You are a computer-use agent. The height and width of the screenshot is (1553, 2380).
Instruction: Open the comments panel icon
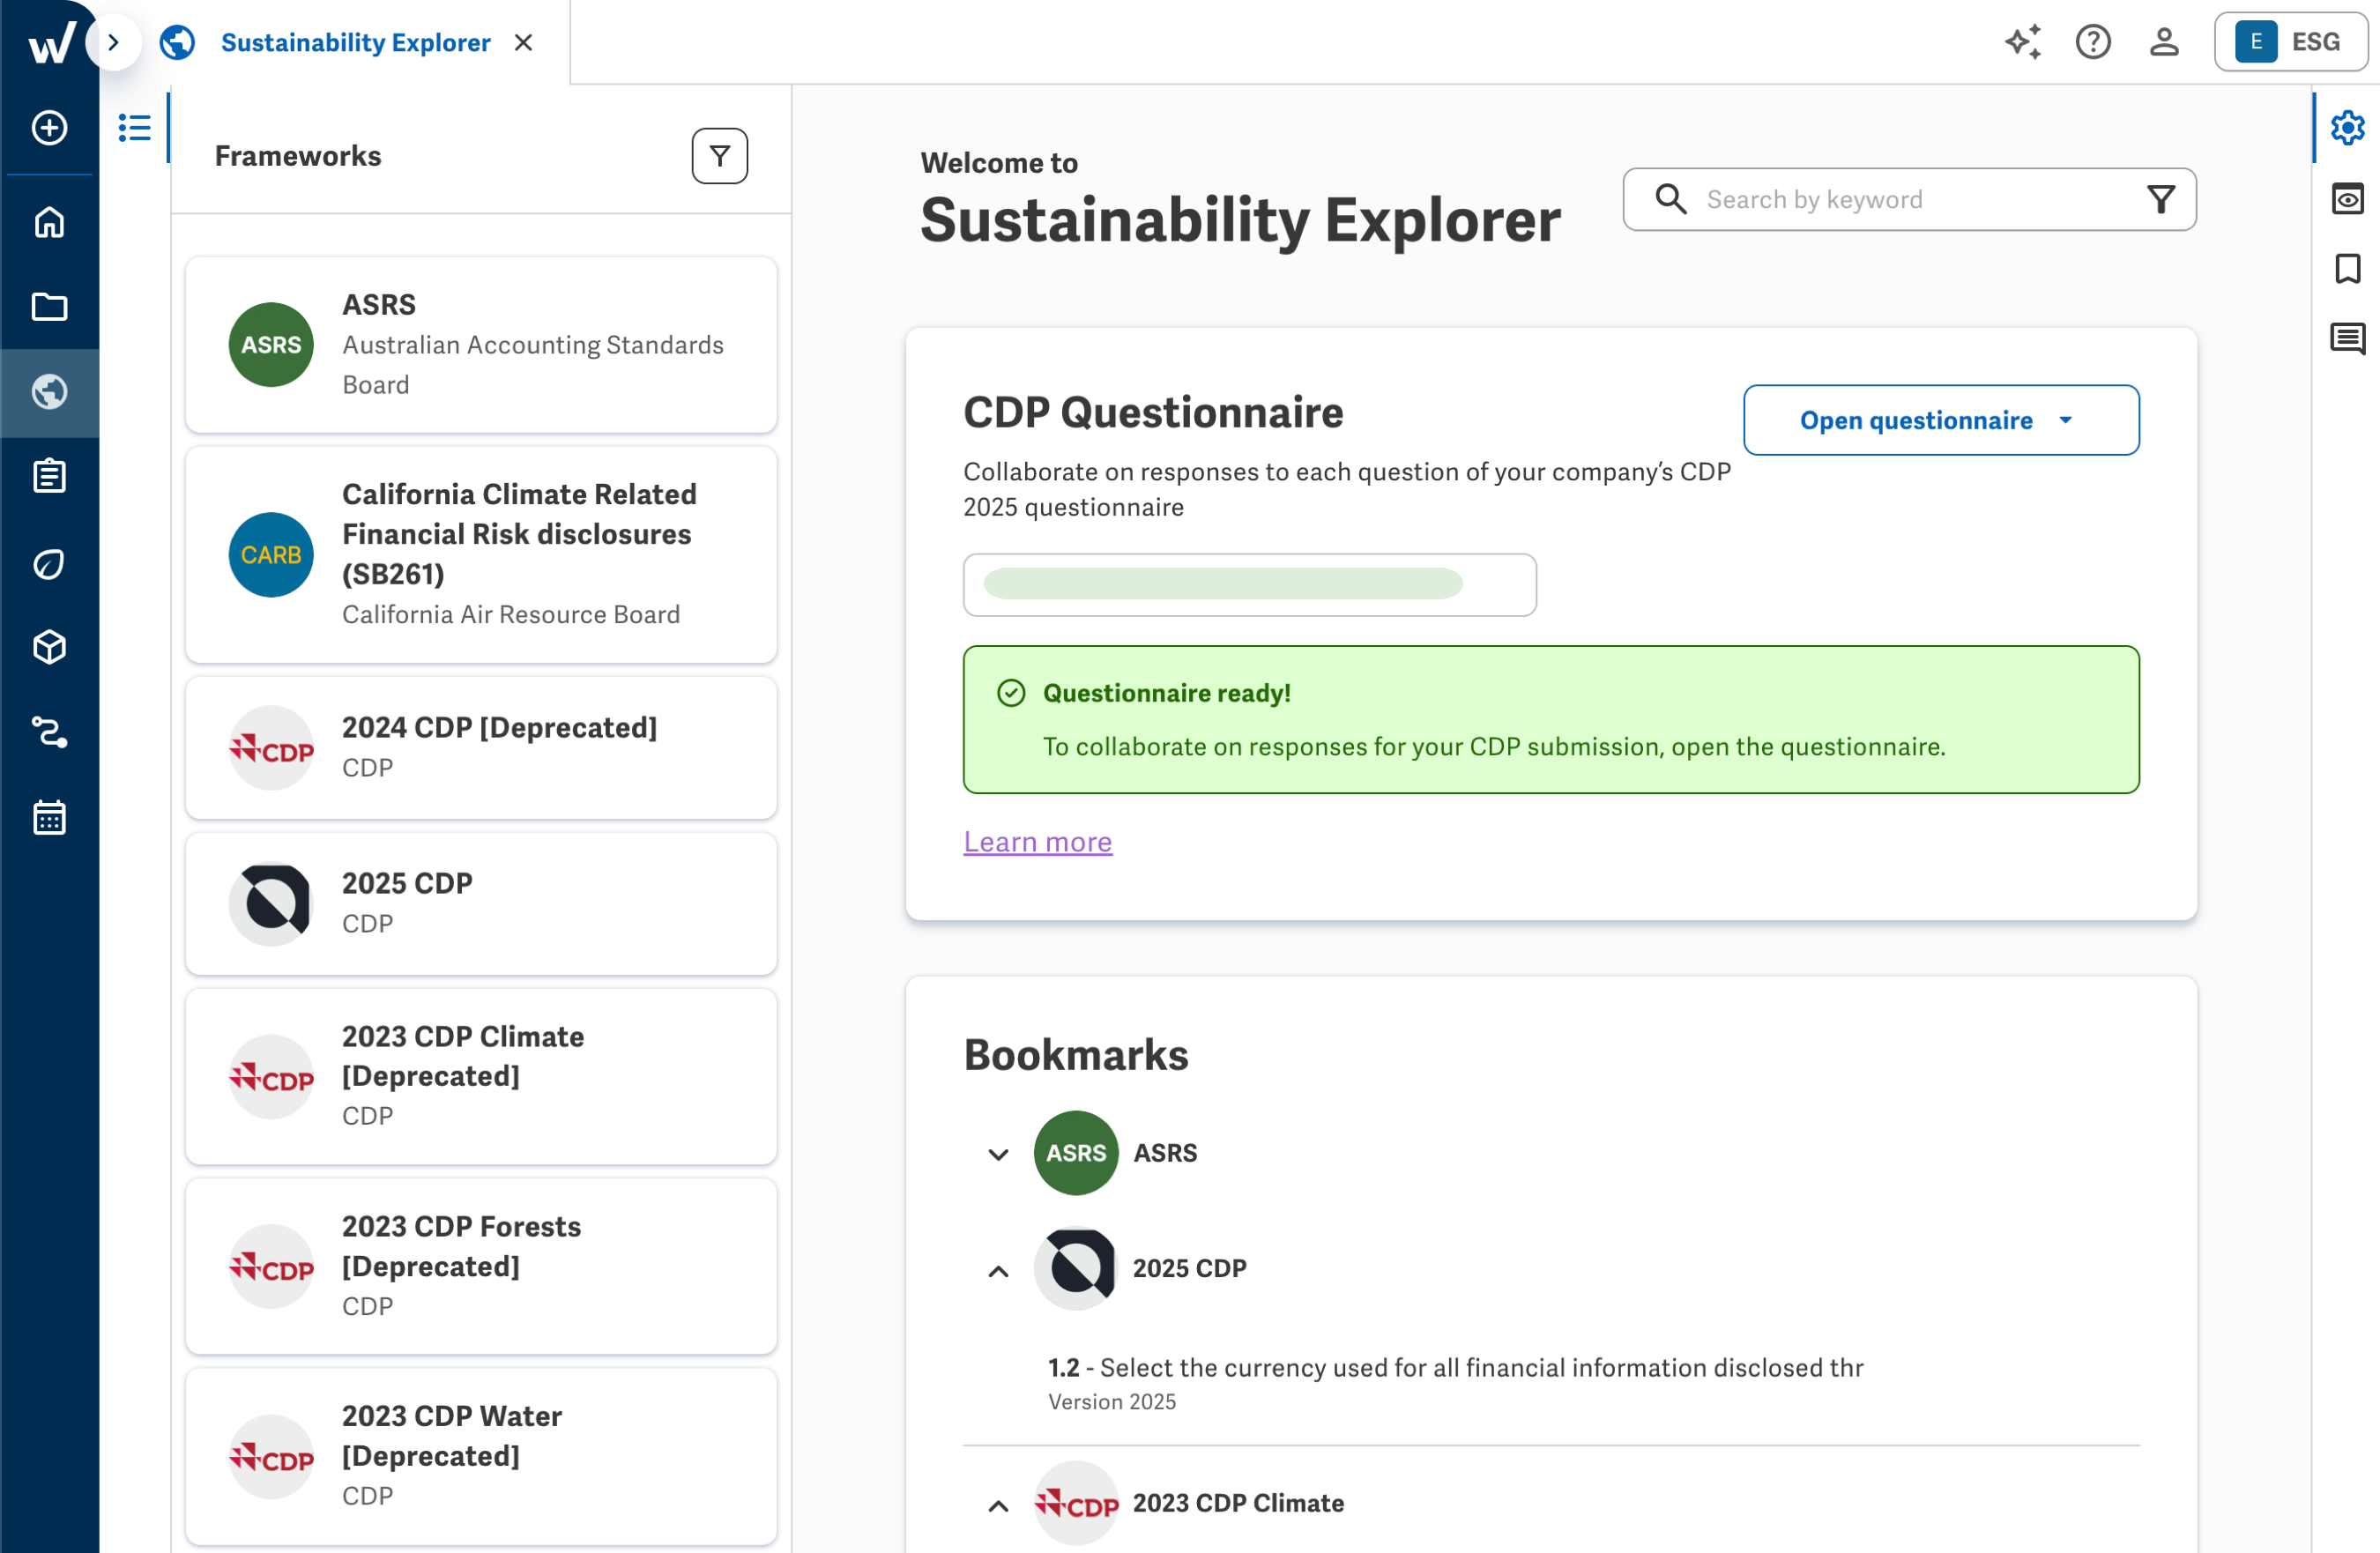point(2347,339)
